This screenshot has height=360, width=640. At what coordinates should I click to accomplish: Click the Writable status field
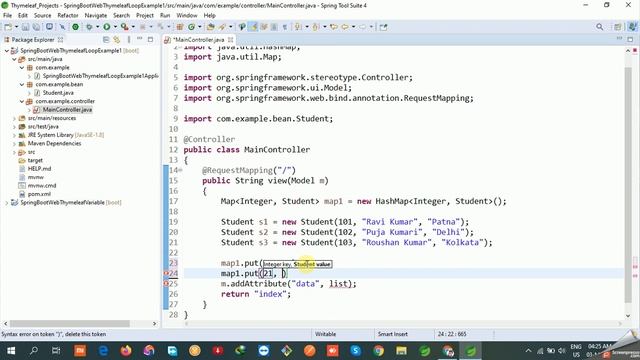pyautogui.click(x=325, y=334)
